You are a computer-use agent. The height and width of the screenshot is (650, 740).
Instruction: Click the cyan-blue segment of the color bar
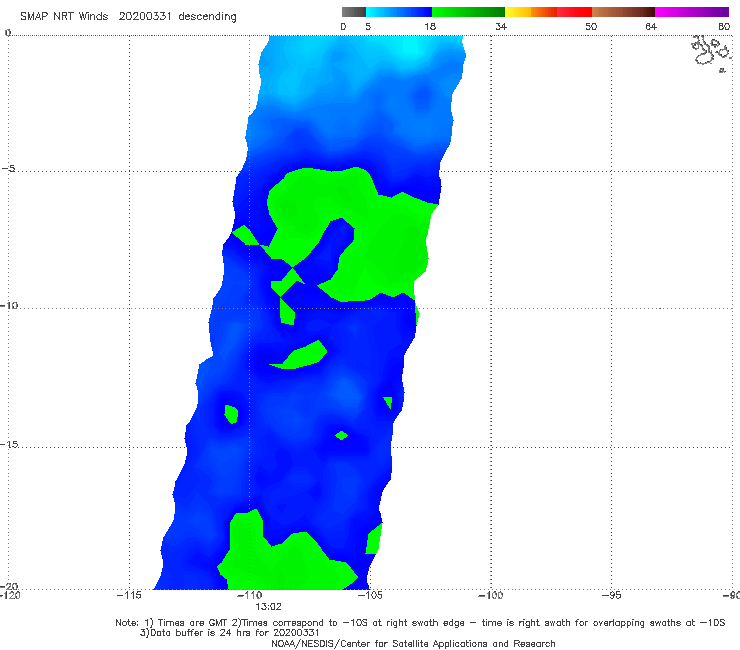(399, 12)
